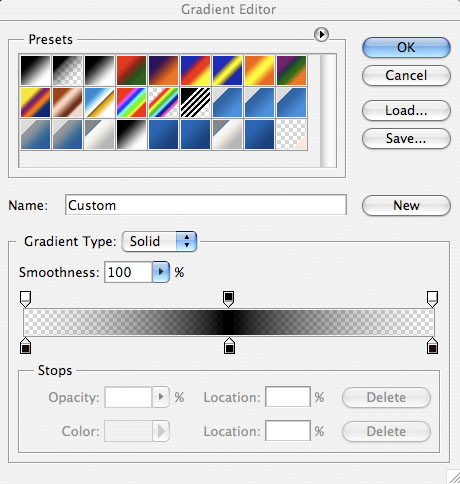This screenshot has height=484, width=460.
Task: Click the New gradient button
Action: (x=406, y=205)
